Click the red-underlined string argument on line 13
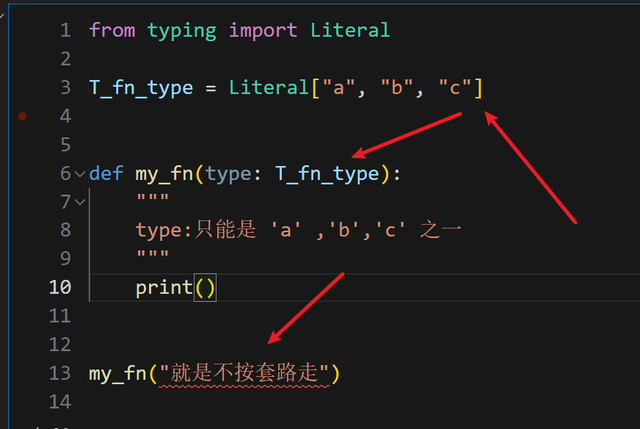This screenshot has height=429, width=640. coord(244,373)
